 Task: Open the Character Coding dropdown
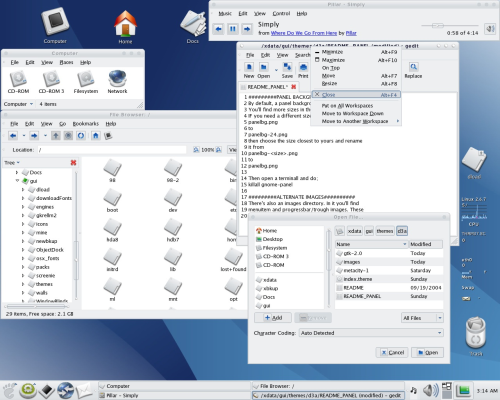(x=371, y=333)
